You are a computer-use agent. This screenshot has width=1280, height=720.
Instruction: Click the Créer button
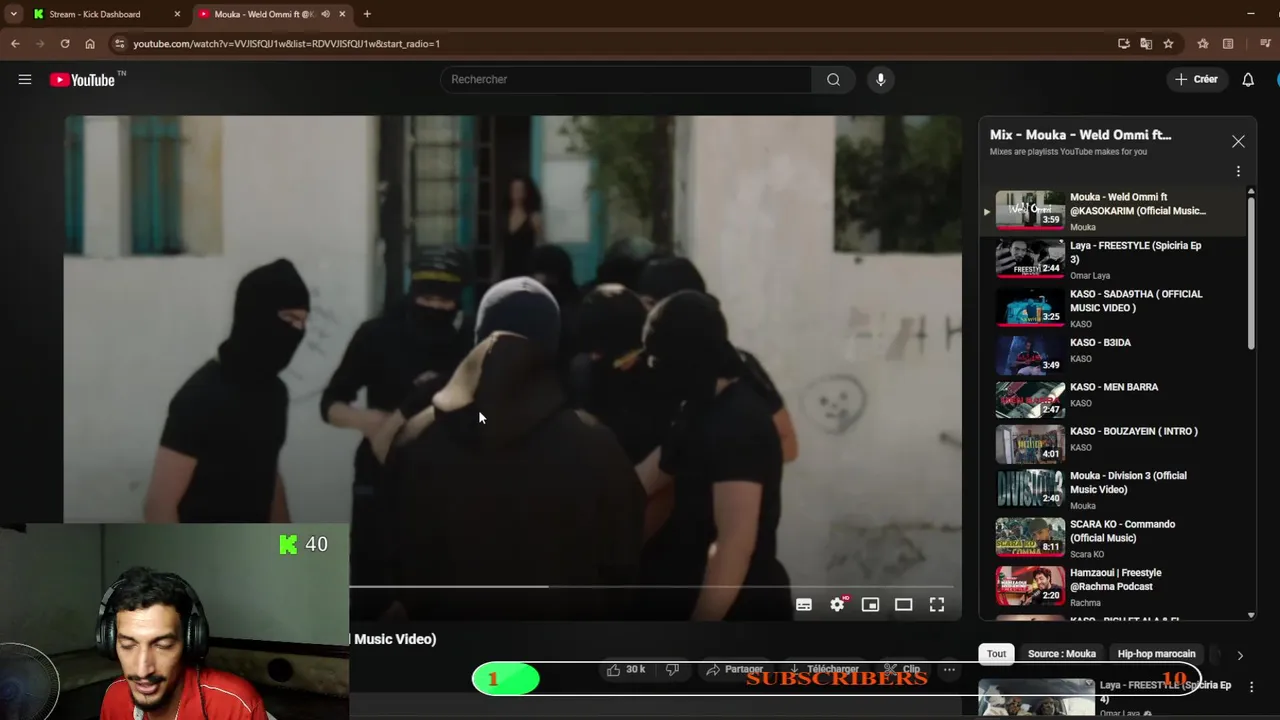click(1196, 79)
